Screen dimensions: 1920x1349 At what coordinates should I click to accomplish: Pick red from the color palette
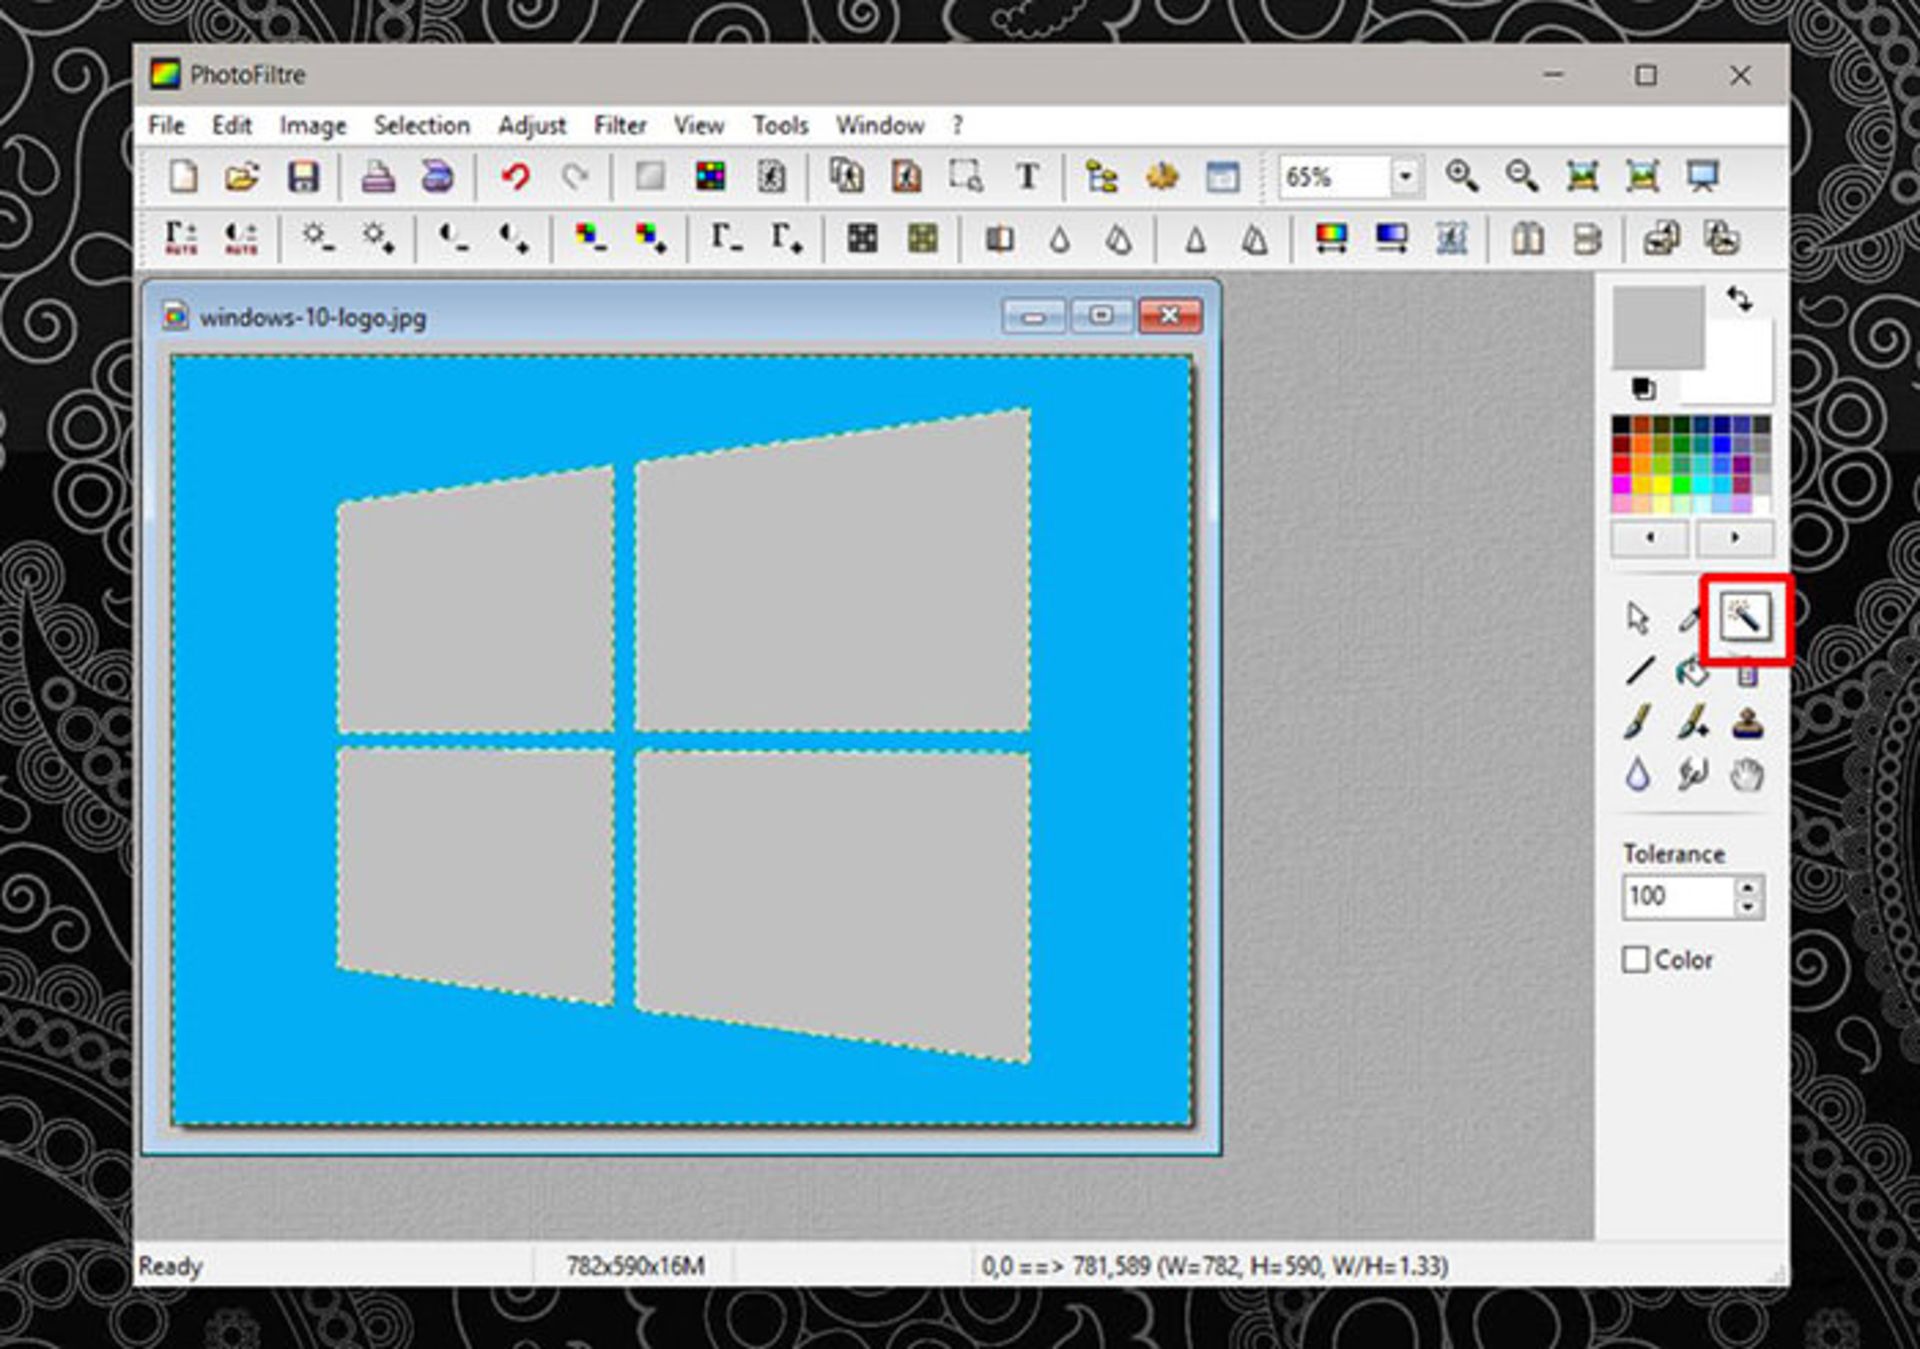[x=1621, y=464]
